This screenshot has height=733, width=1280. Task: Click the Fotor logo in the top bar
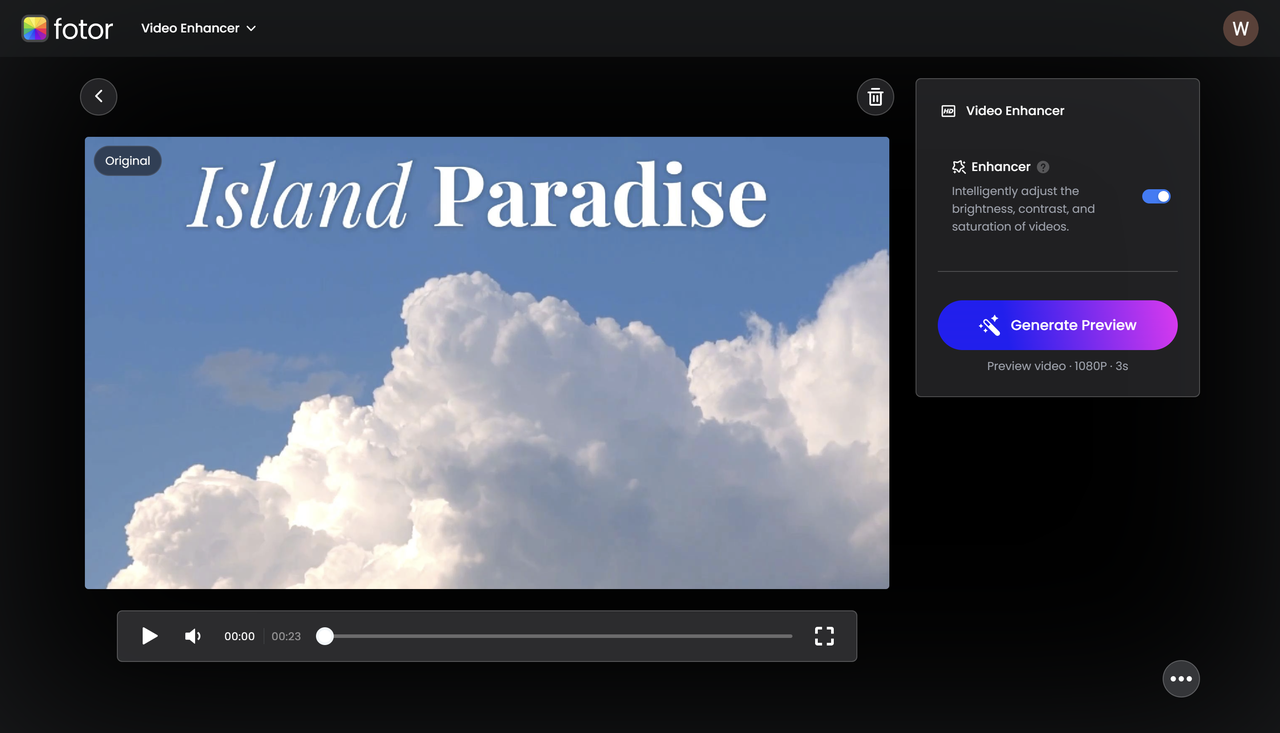click(67, 28)
